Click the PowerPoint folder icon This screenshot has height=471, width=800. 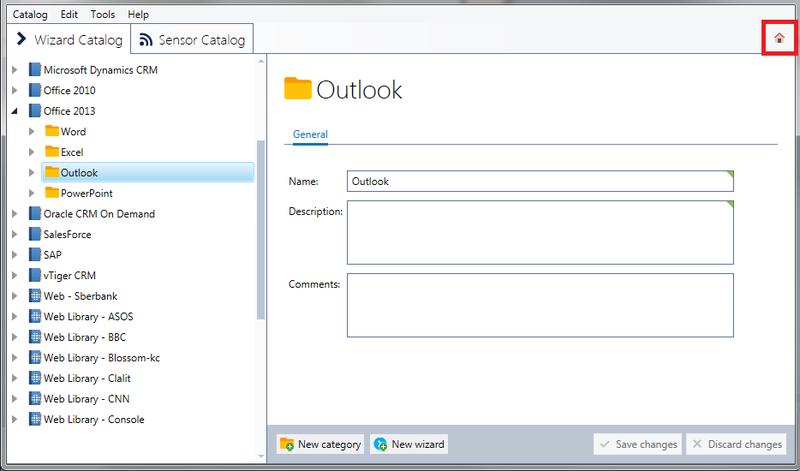coord(52,193)
